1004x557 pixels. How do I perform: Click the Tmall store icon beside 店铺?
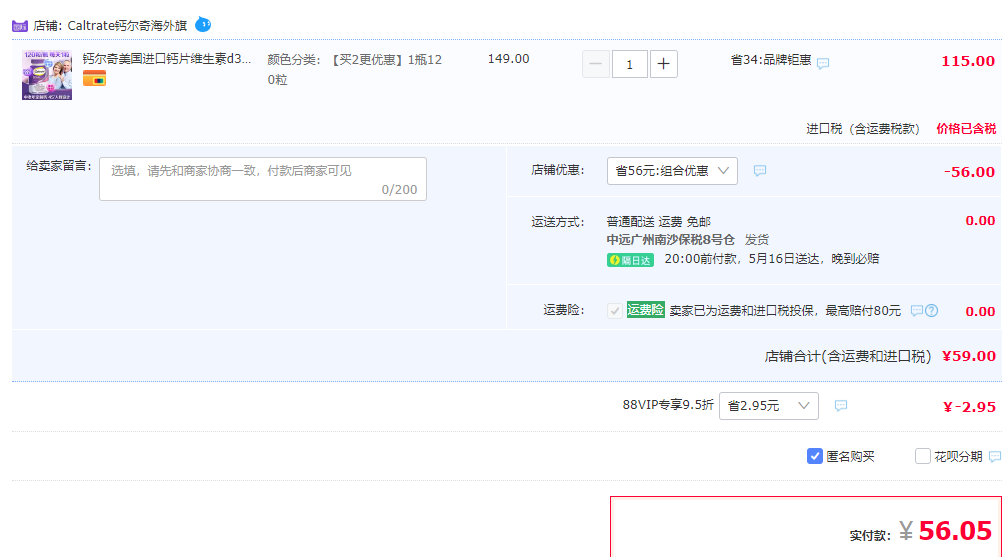(x=20, y=26)
